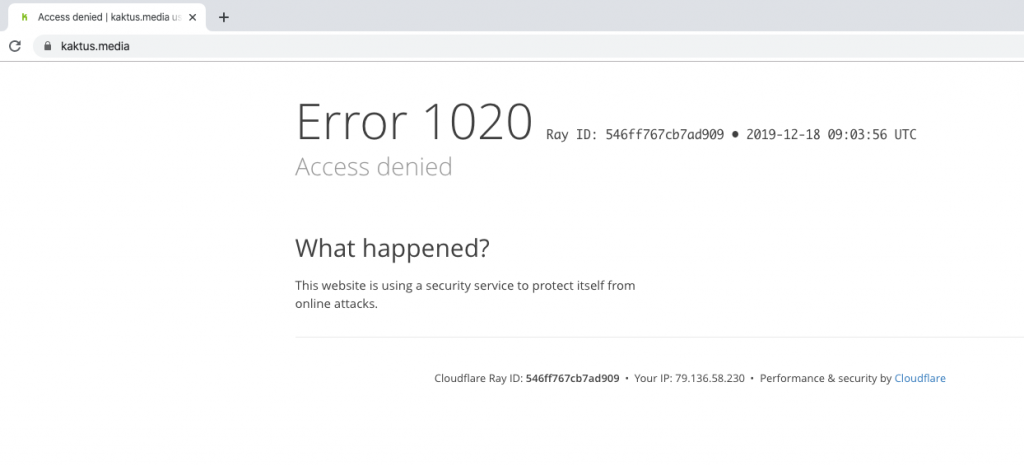The width and height of the screenshot is (1024, 466).
Task: Click the horizontal divider above the footer
Action: coord(660,337)
